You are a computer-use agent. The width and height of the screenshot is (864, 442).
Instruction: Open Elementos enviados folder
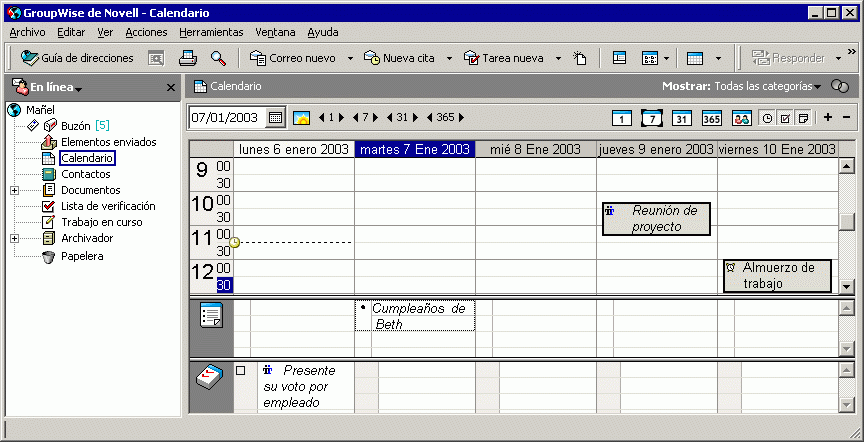coord(109,142)
